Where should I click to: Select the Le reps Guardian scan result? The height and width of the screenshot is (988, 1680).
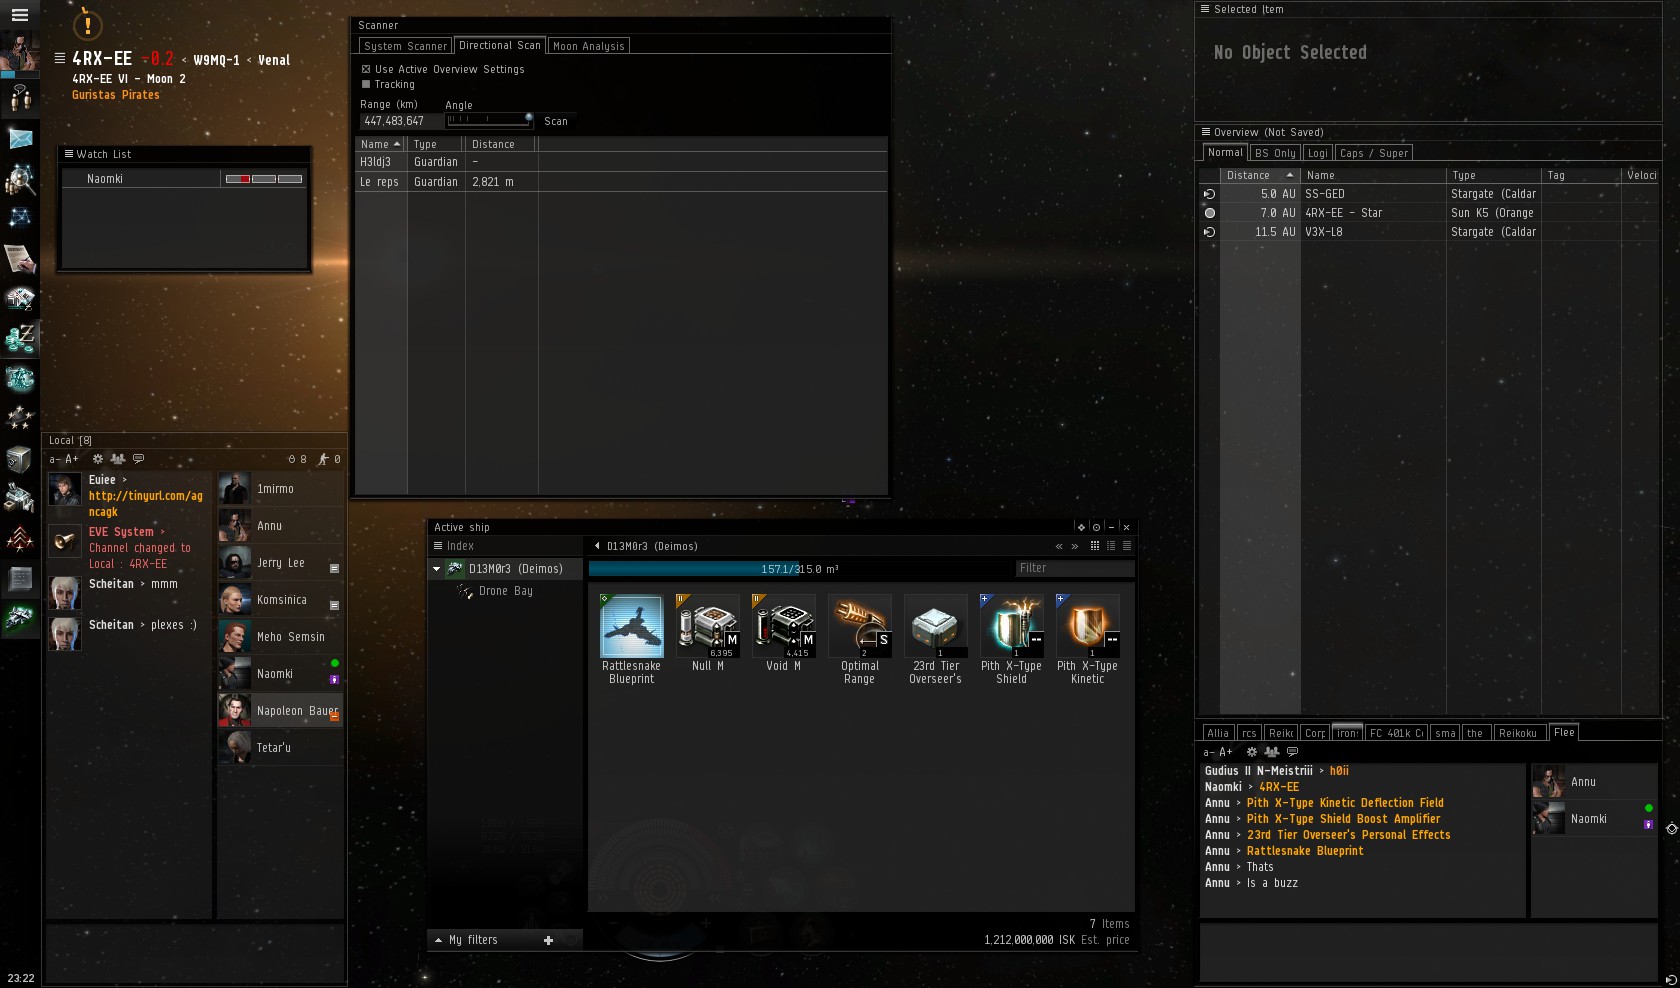point(621,182)
